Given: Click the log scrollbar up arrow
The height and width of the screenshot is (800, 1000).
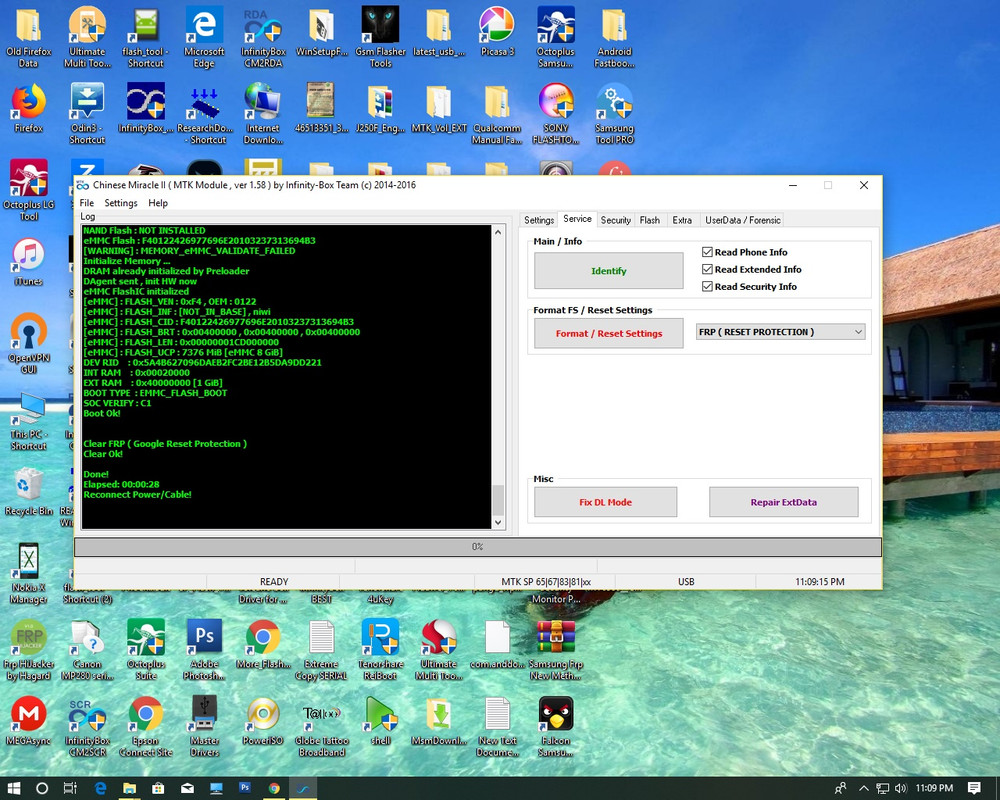Looking at the screenshot, I should tap(498, 232).
